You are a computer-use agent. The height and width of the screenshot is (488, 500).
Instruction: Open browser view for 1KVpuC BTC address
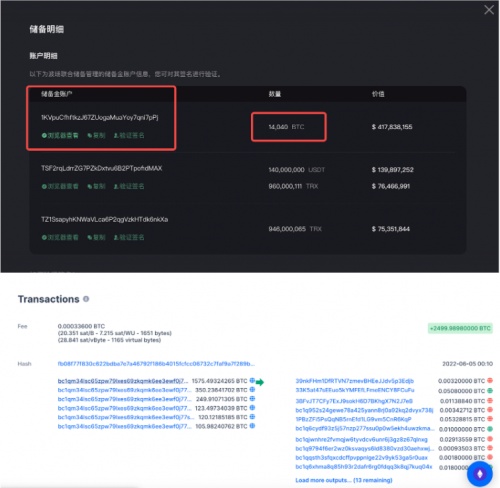(60, 135)
